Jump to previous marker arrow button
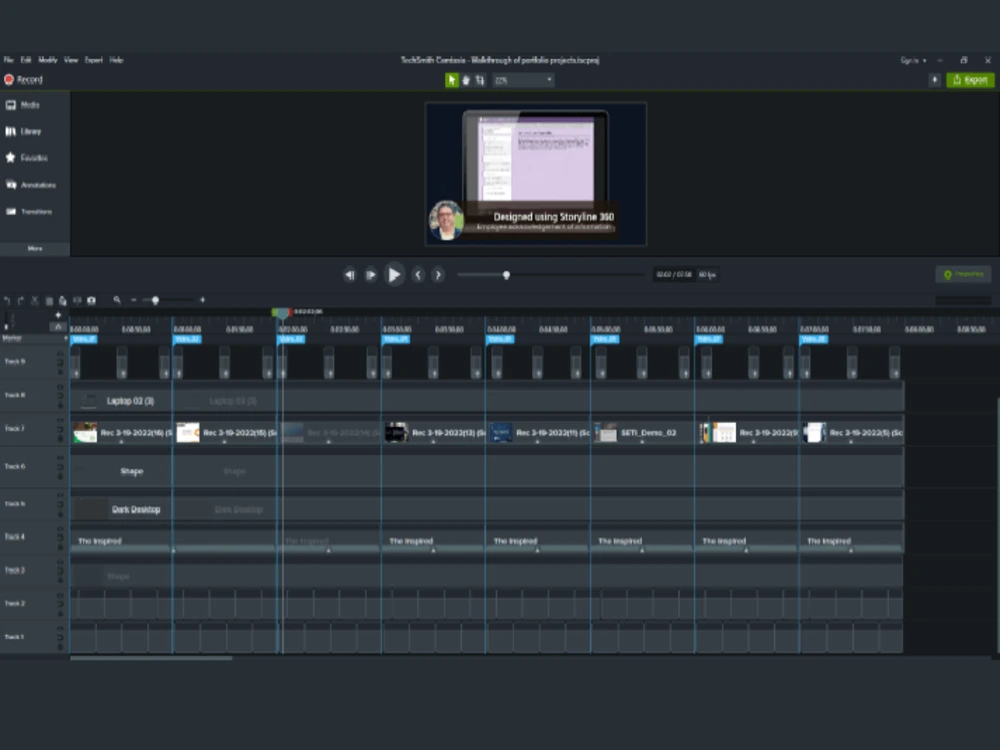The height and width of the screenshot is (750, 1000). click(418, 275)
